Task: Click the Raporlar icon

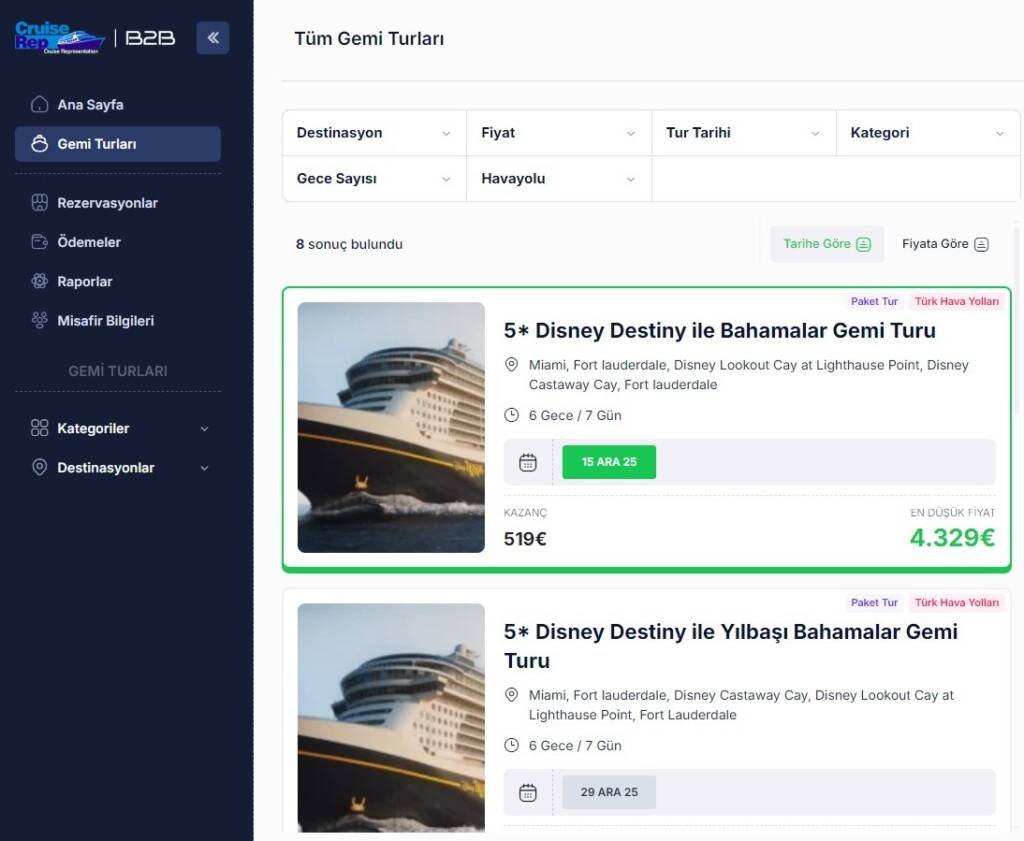Action: pos(39,281)
